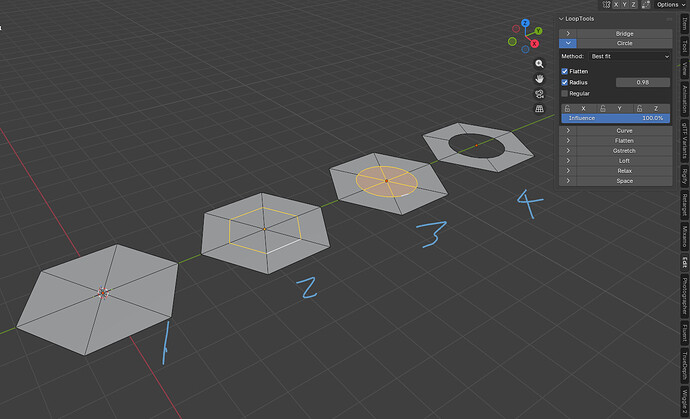
Task: Click the hollow red negative X gizmo circle
Action: [x=516, y=29]
